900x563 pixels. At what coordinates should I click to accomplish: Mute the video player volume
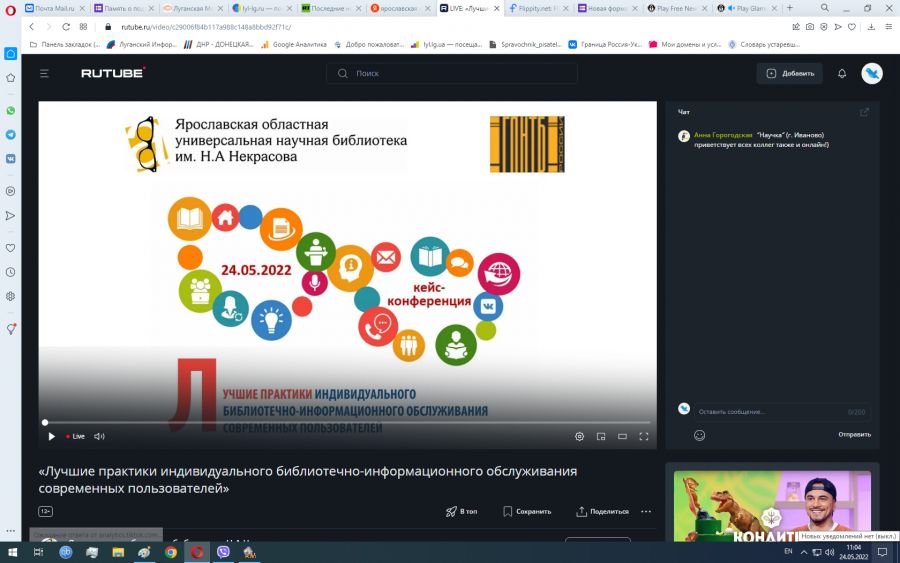99,436
